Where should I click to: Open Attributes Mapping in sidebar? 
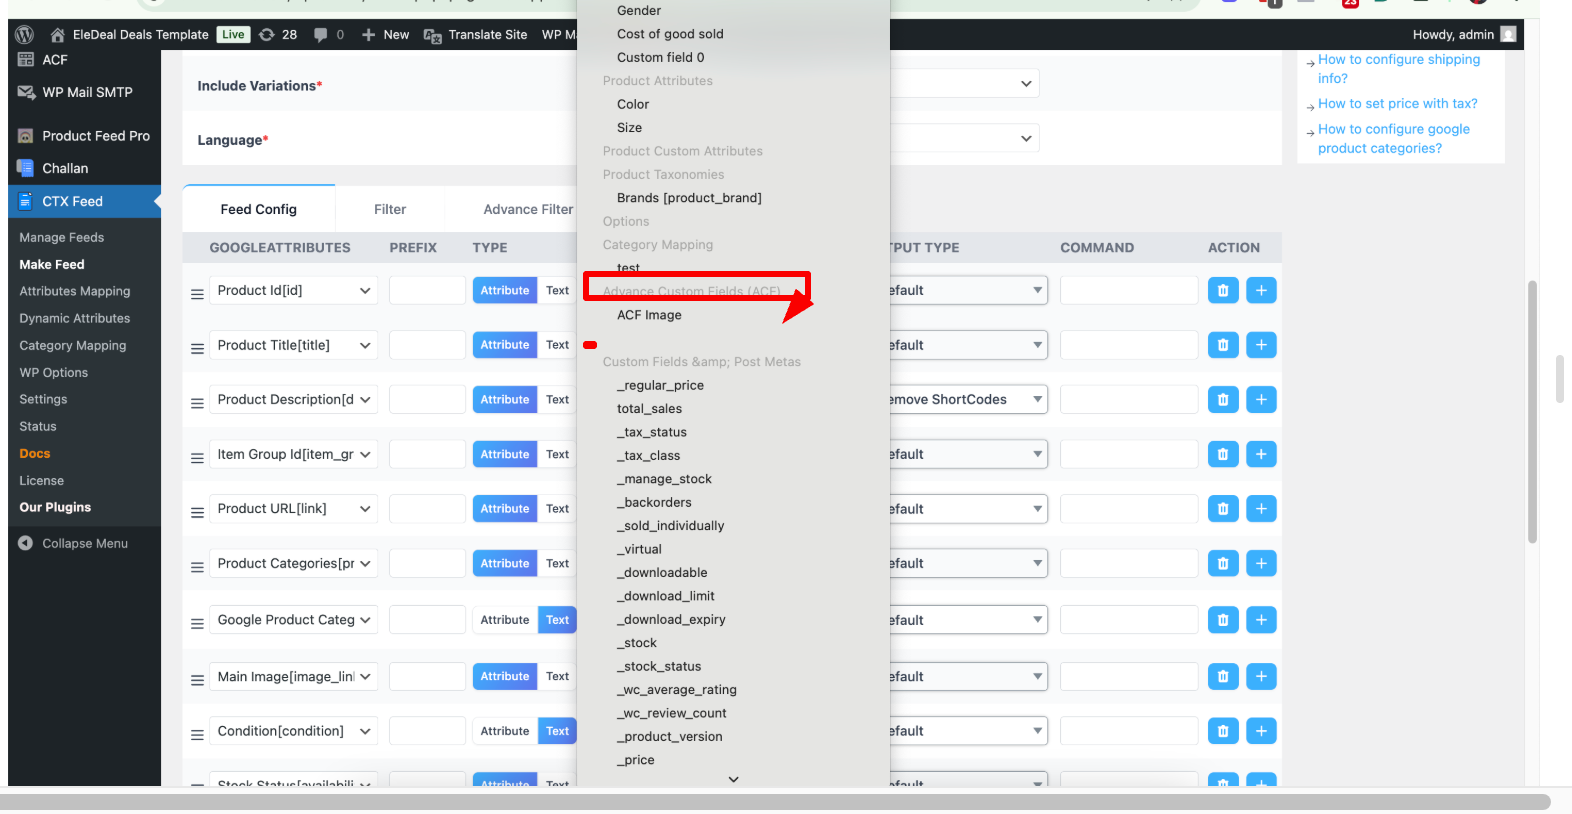click(x=75, y=291)
